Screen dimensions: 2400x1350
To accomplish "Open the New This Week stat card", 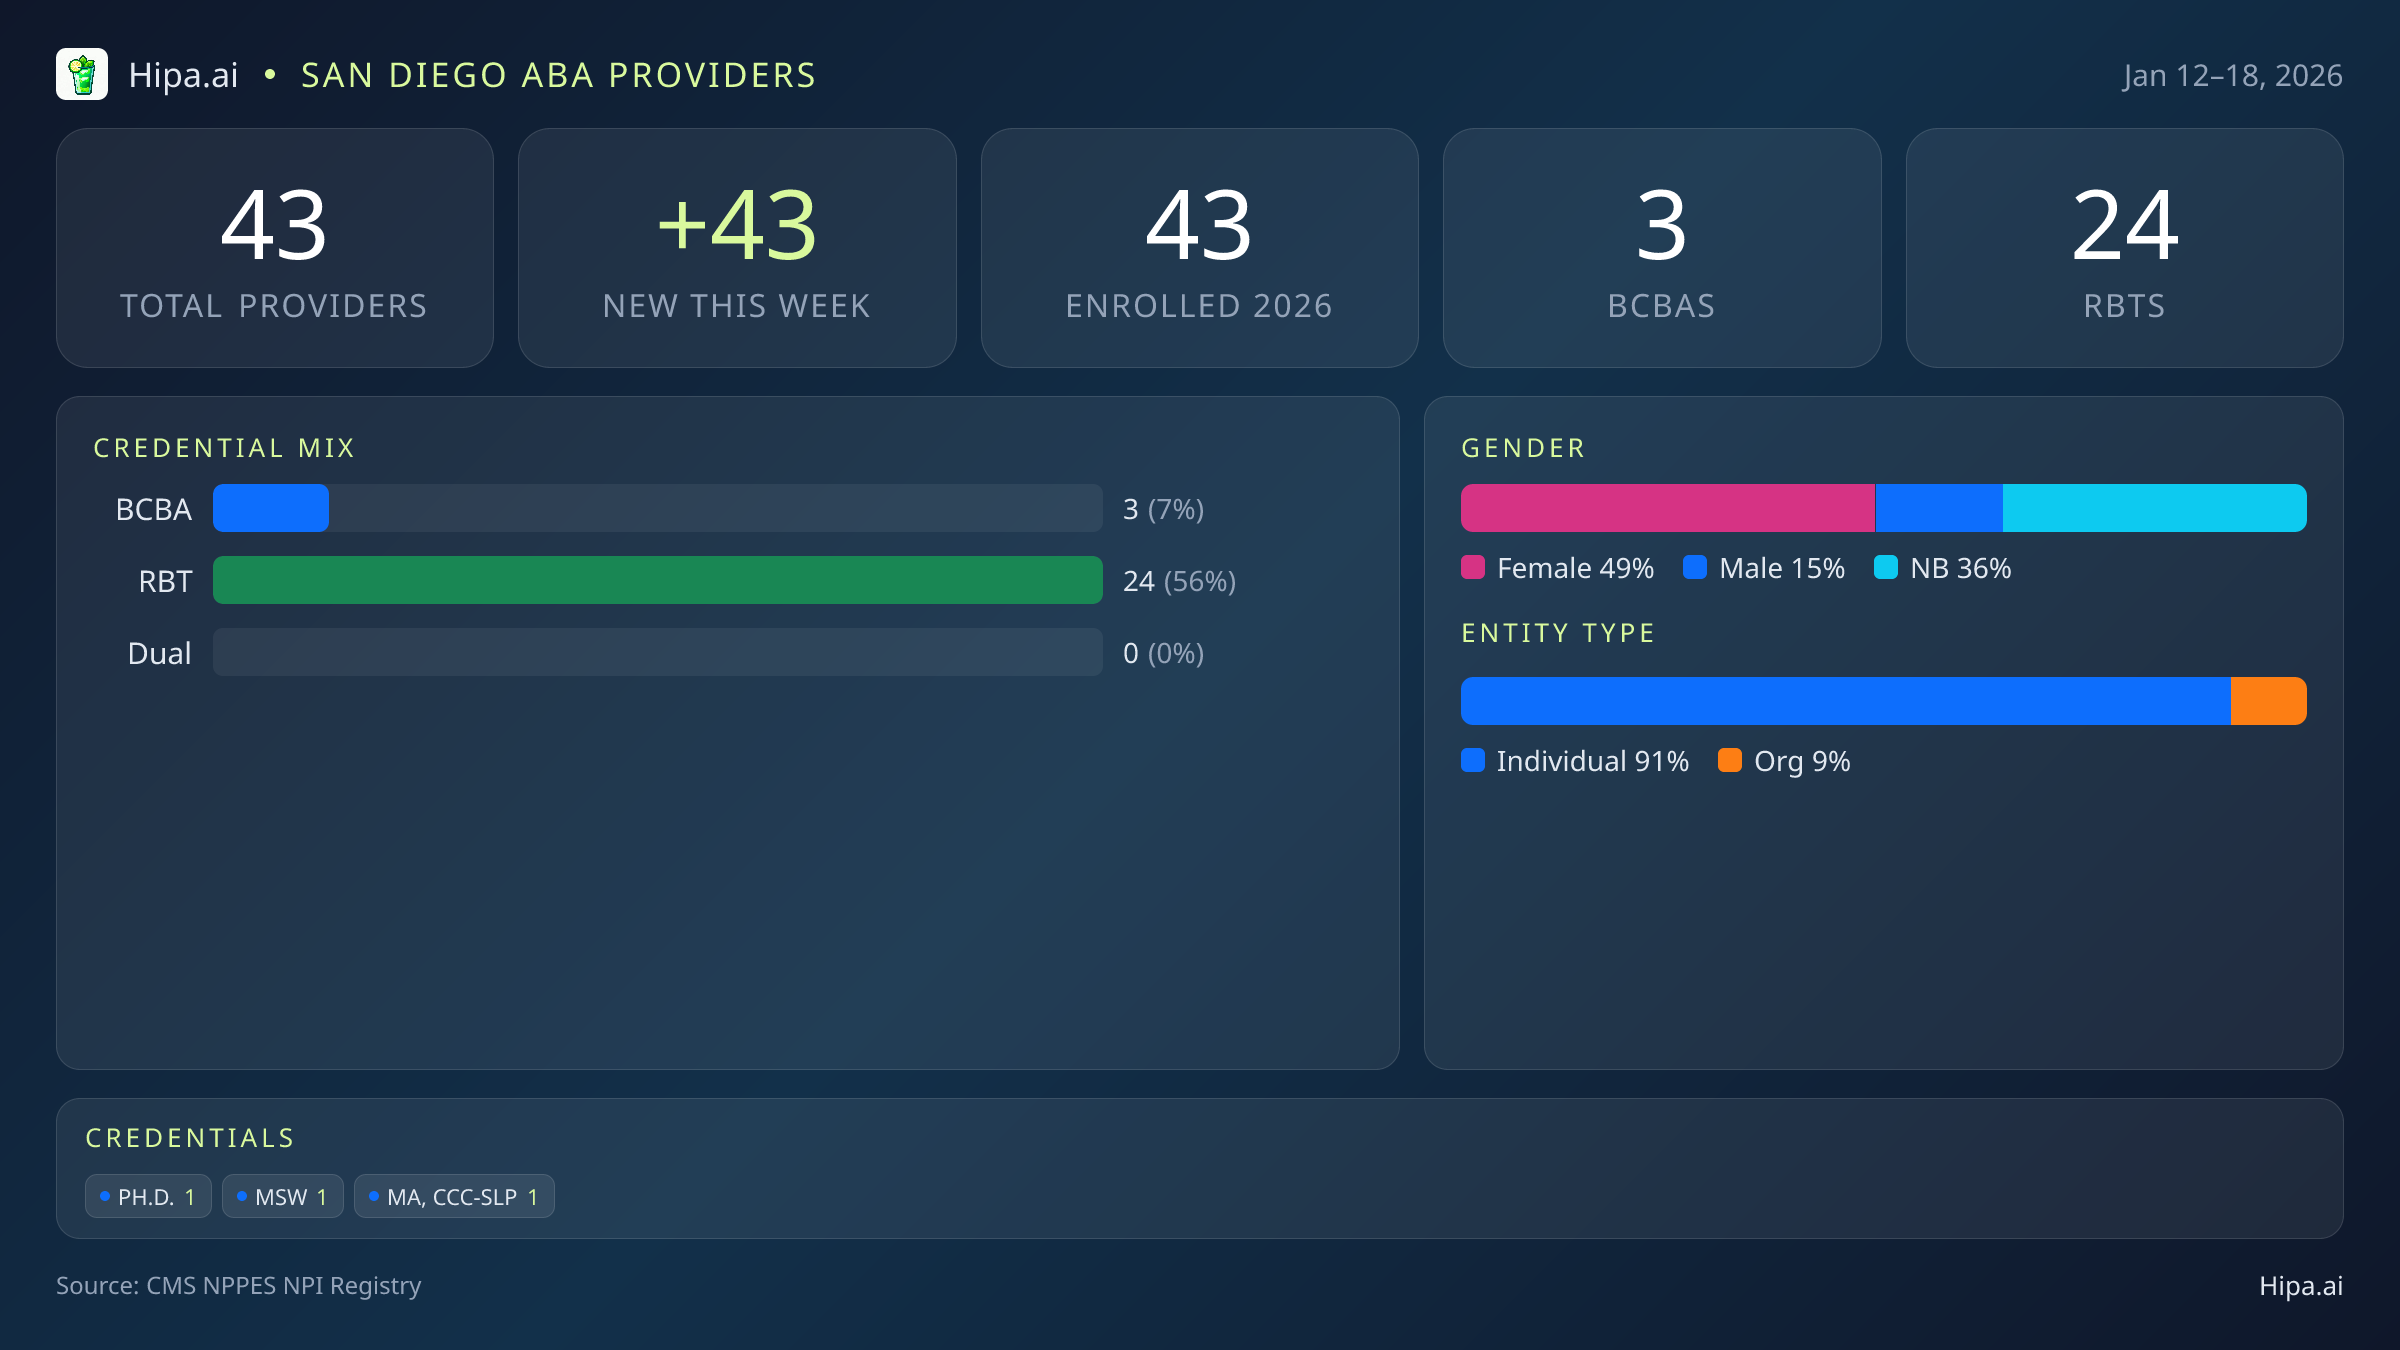I will coord(737,247).
